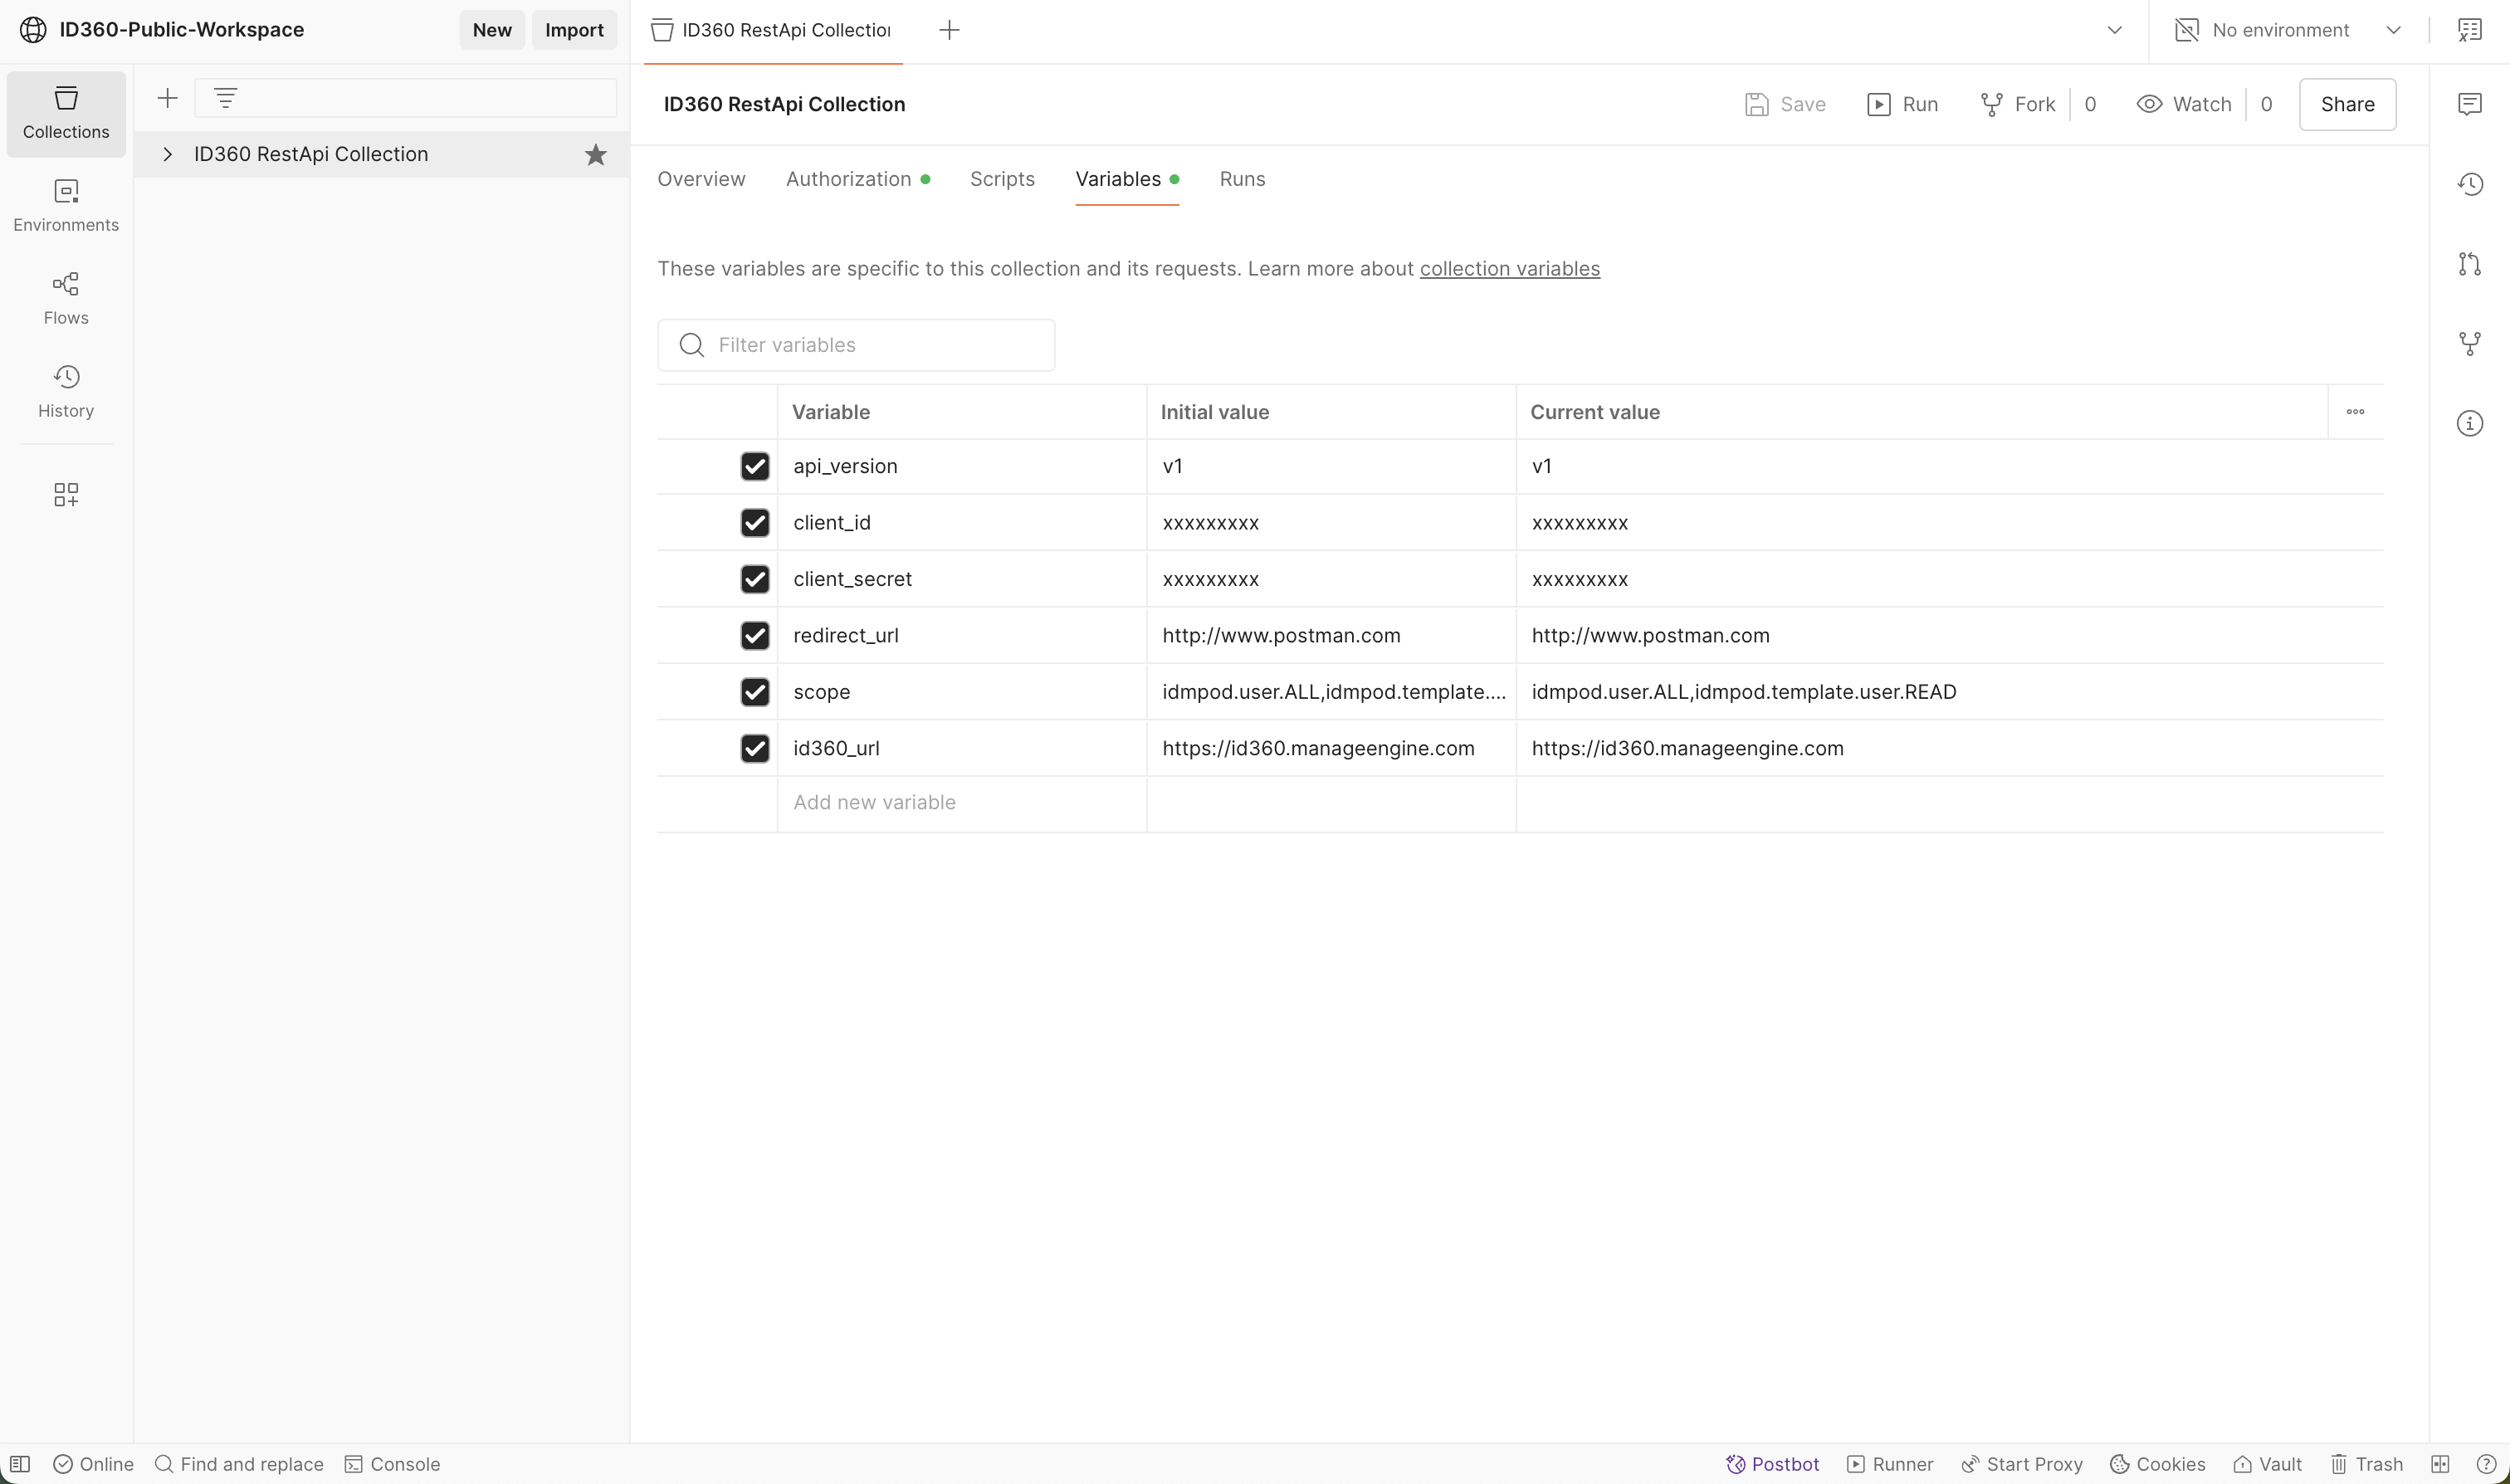Open the Console in status bar

393,1464
